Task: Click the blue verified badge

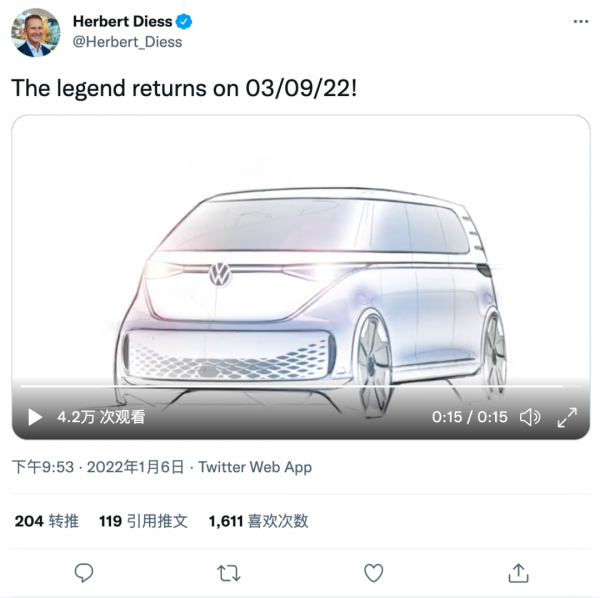Action: click(x=185, y=22)
